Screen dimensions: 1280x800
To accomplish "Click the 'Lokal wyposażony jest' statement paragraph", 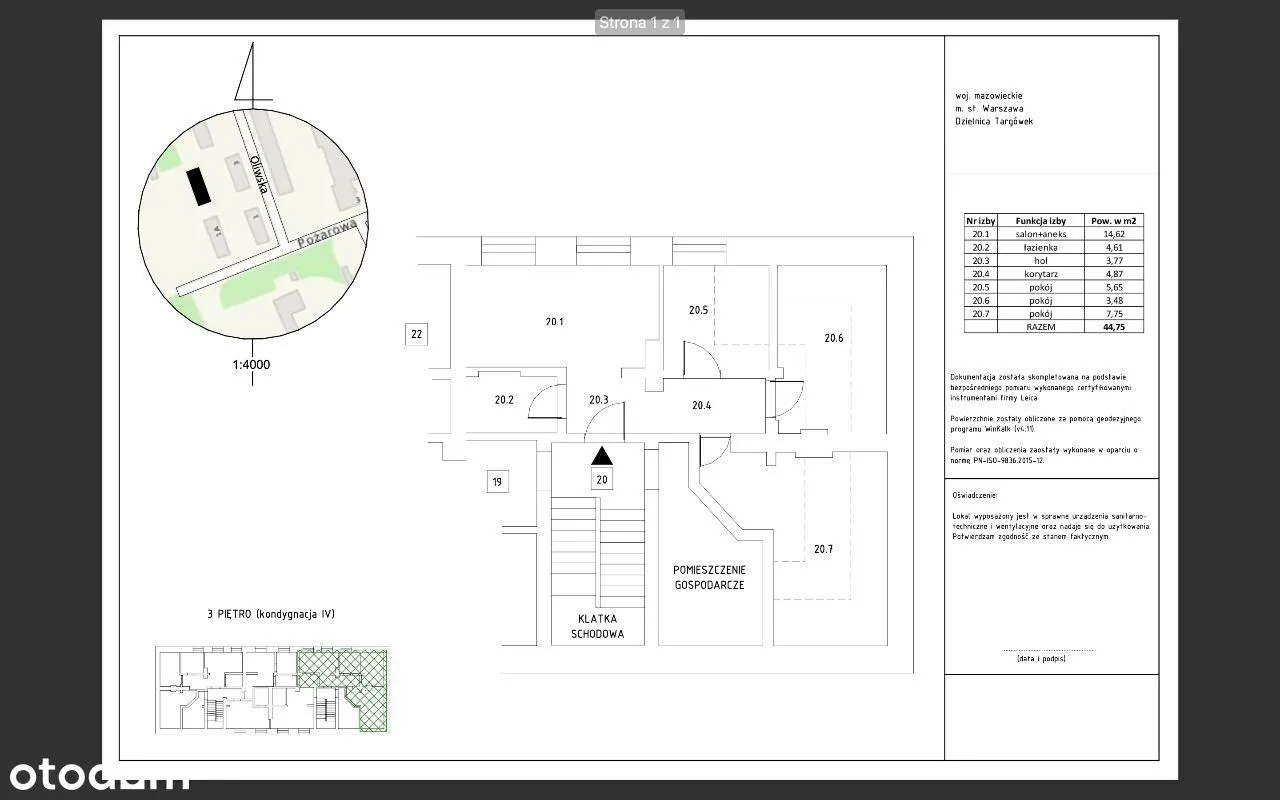I will (x=1052, y=525).
